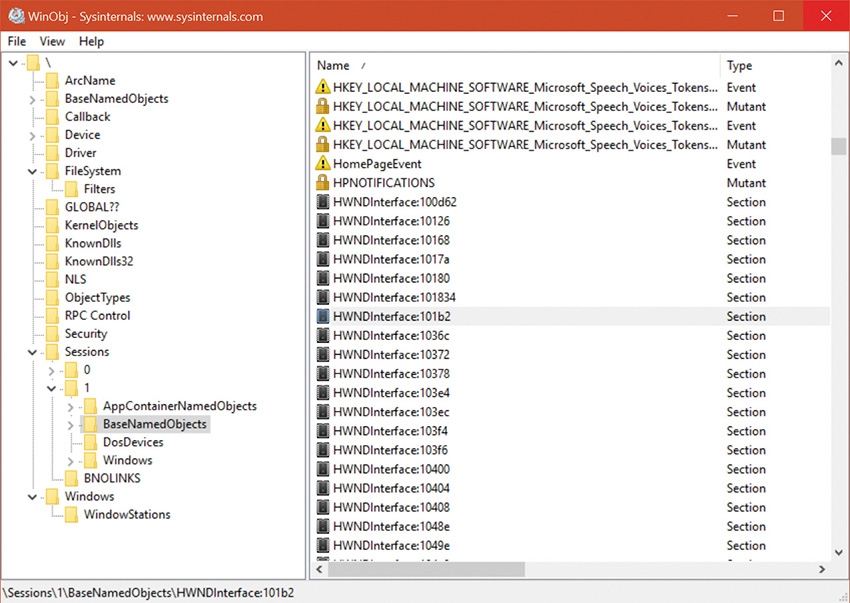Open the File menu
850x603 pixels.
click(x=17, y=41)
